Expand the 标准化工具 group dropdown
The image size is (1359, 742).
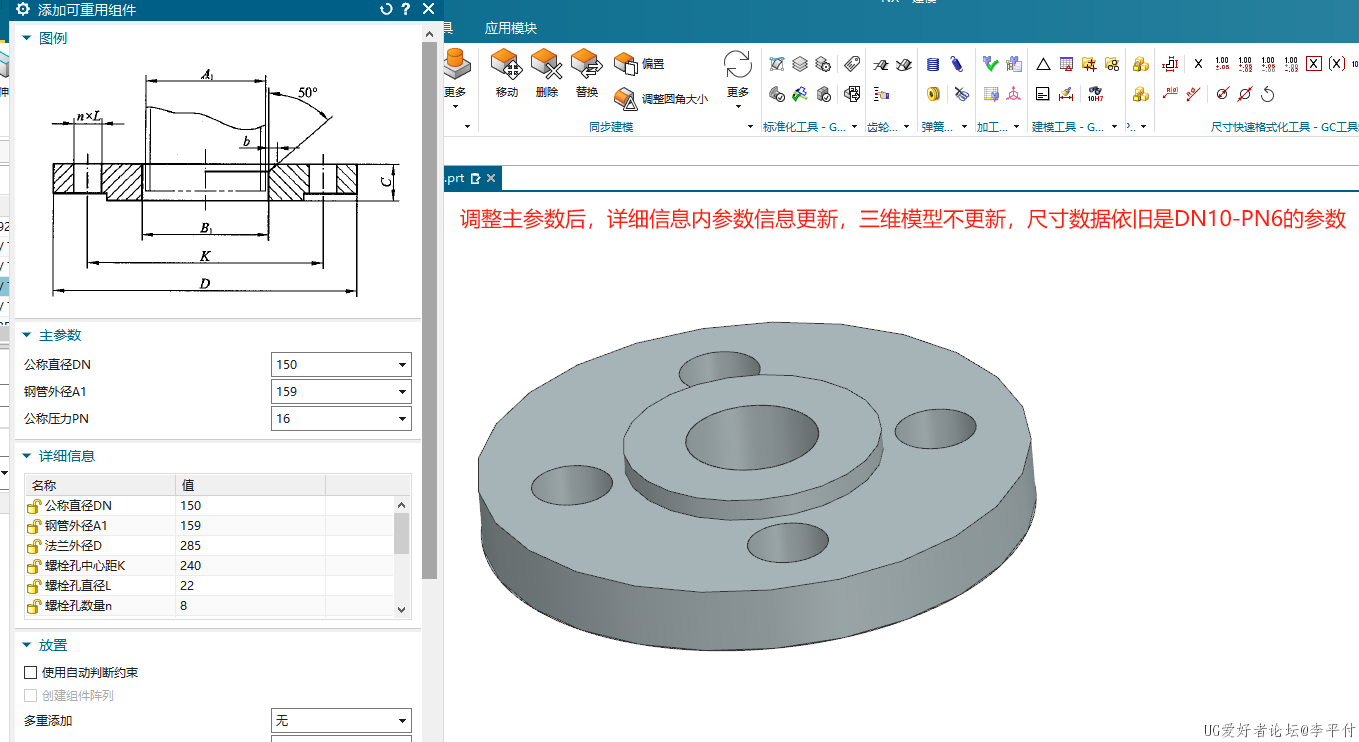855,127
